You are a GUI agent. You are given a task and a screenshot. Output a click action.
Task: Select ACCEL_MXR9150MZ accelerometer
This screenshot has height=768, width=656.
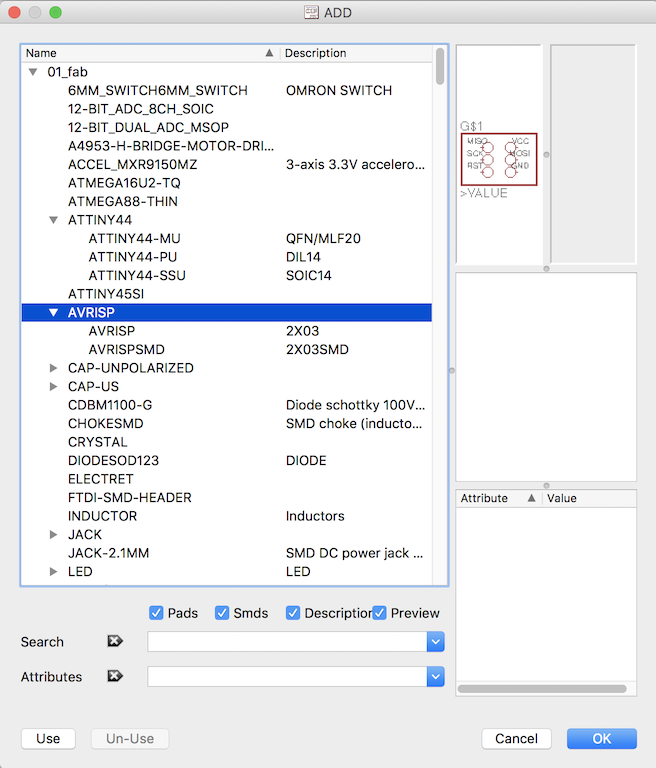point(226,165)
